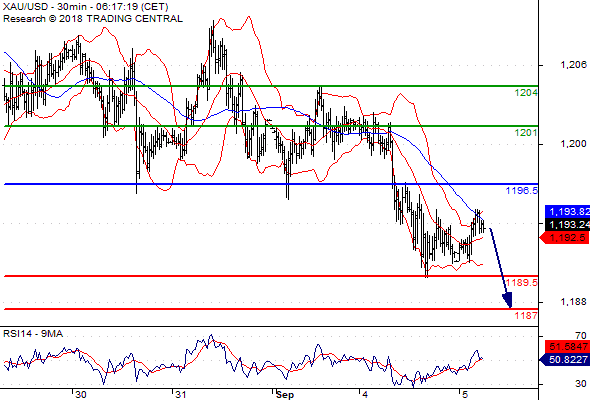
Task: Click the dark blue downward arrow head
Action: [x=507, y=300]
